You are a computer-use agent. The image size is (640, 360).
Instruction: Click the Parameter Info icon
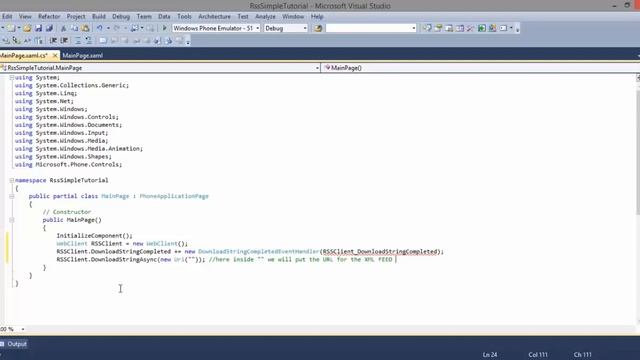[x=16, y=40]
